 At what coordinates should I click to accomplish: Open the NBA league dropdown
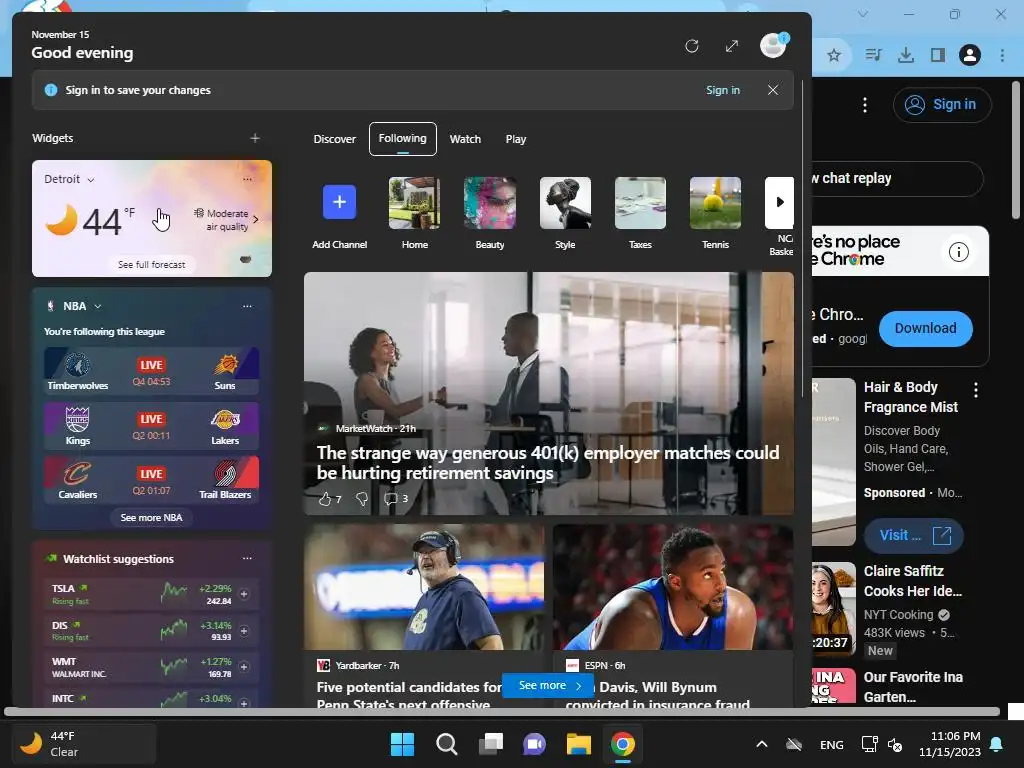pyautogui.click(x=82, y=306)
